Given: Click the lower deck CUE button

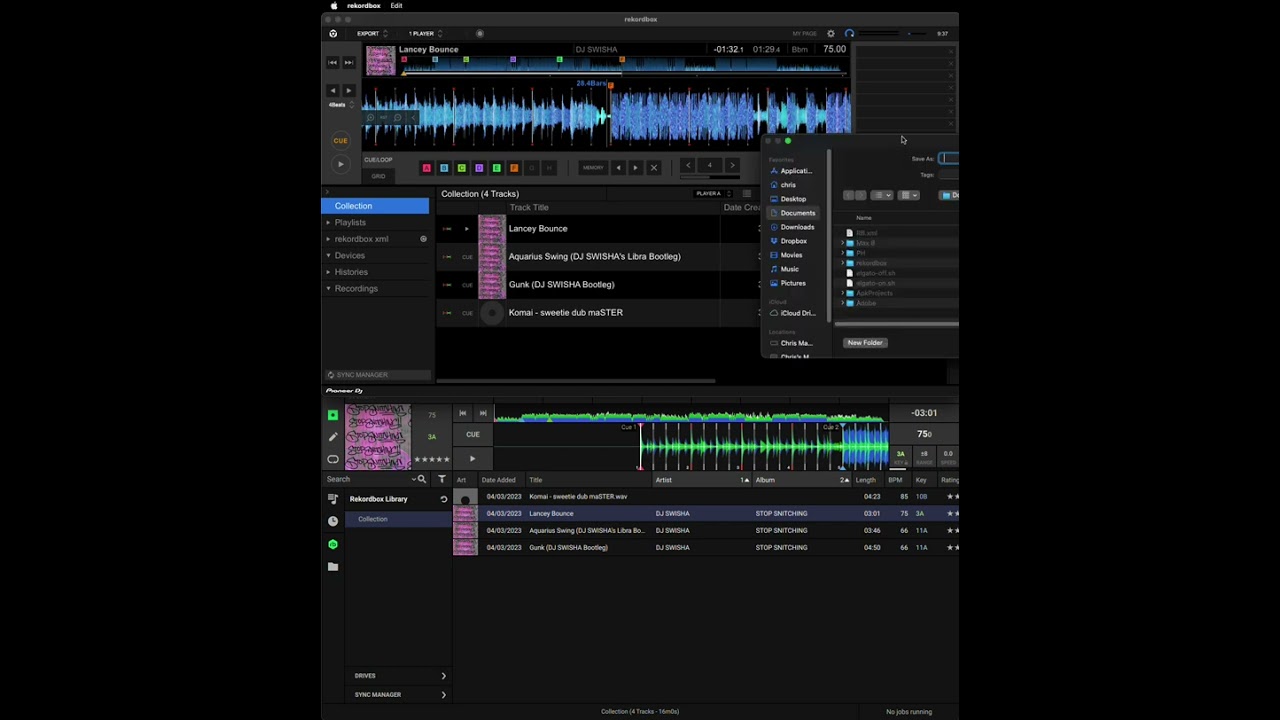Looking at the screenshot, I should 473,435.
